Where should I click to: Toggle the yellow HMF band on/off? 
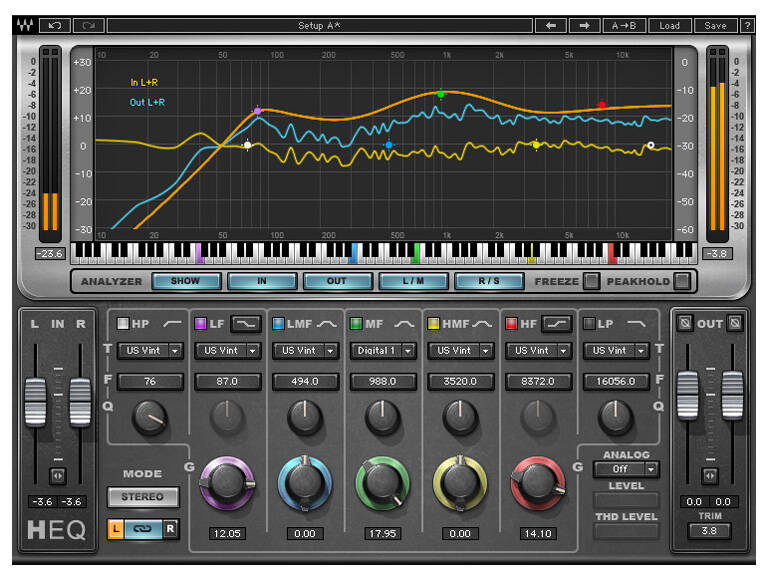434,324
